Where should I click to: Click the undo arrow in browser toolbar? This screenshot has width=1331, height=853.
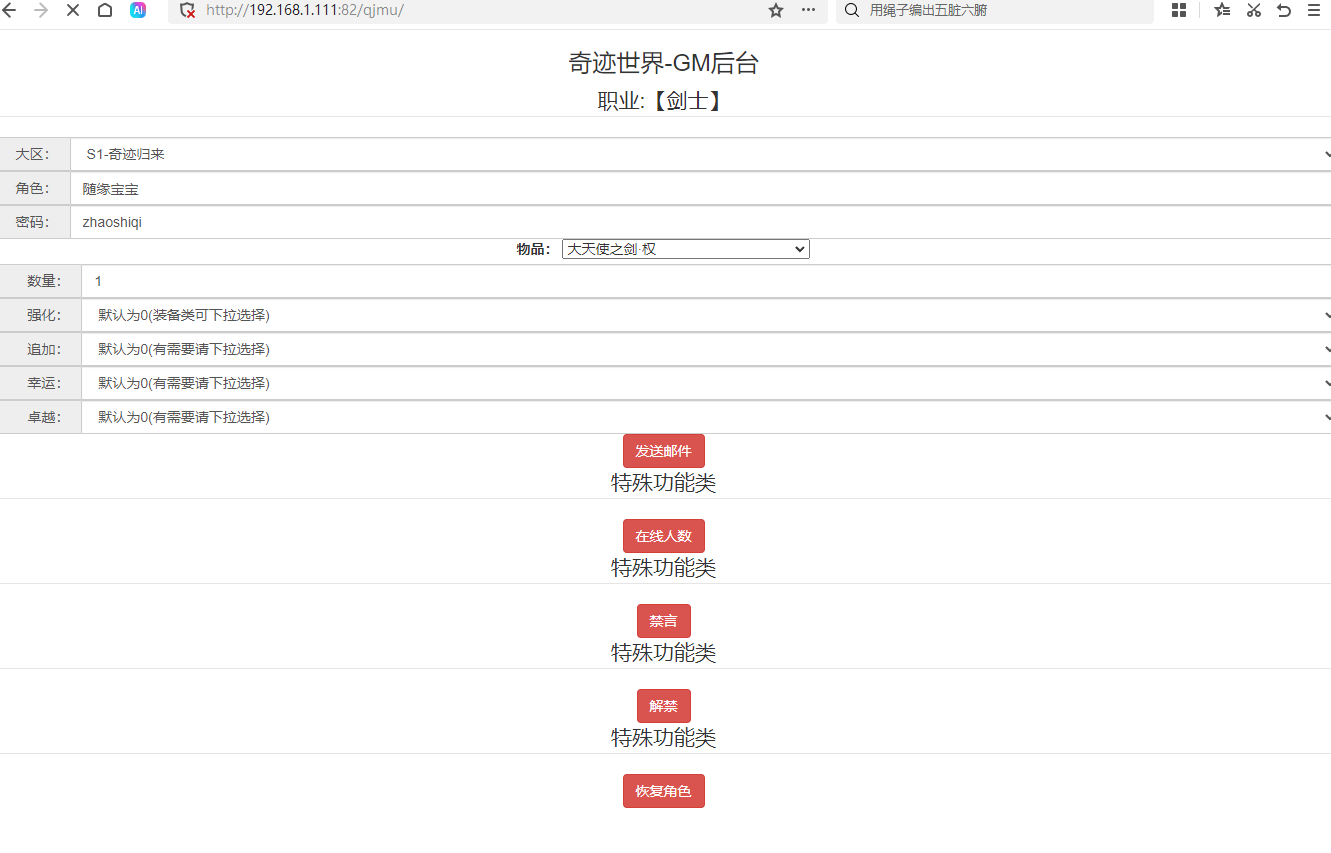click(x=1284, y=10)
